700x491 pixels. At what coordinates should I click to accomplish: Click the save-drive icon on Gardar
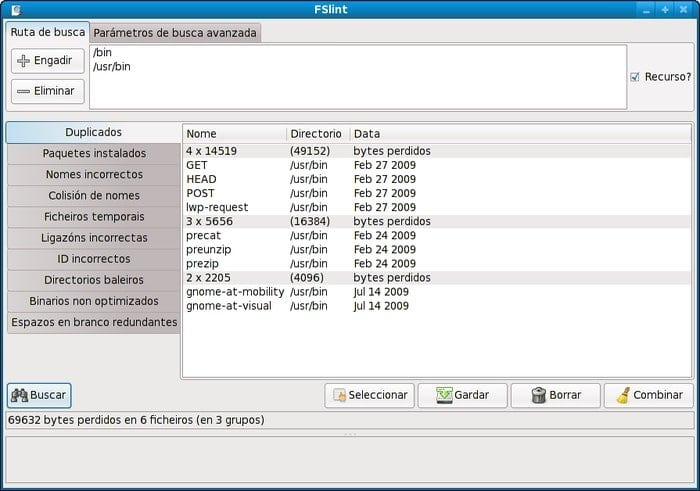(x=444, y=395)
